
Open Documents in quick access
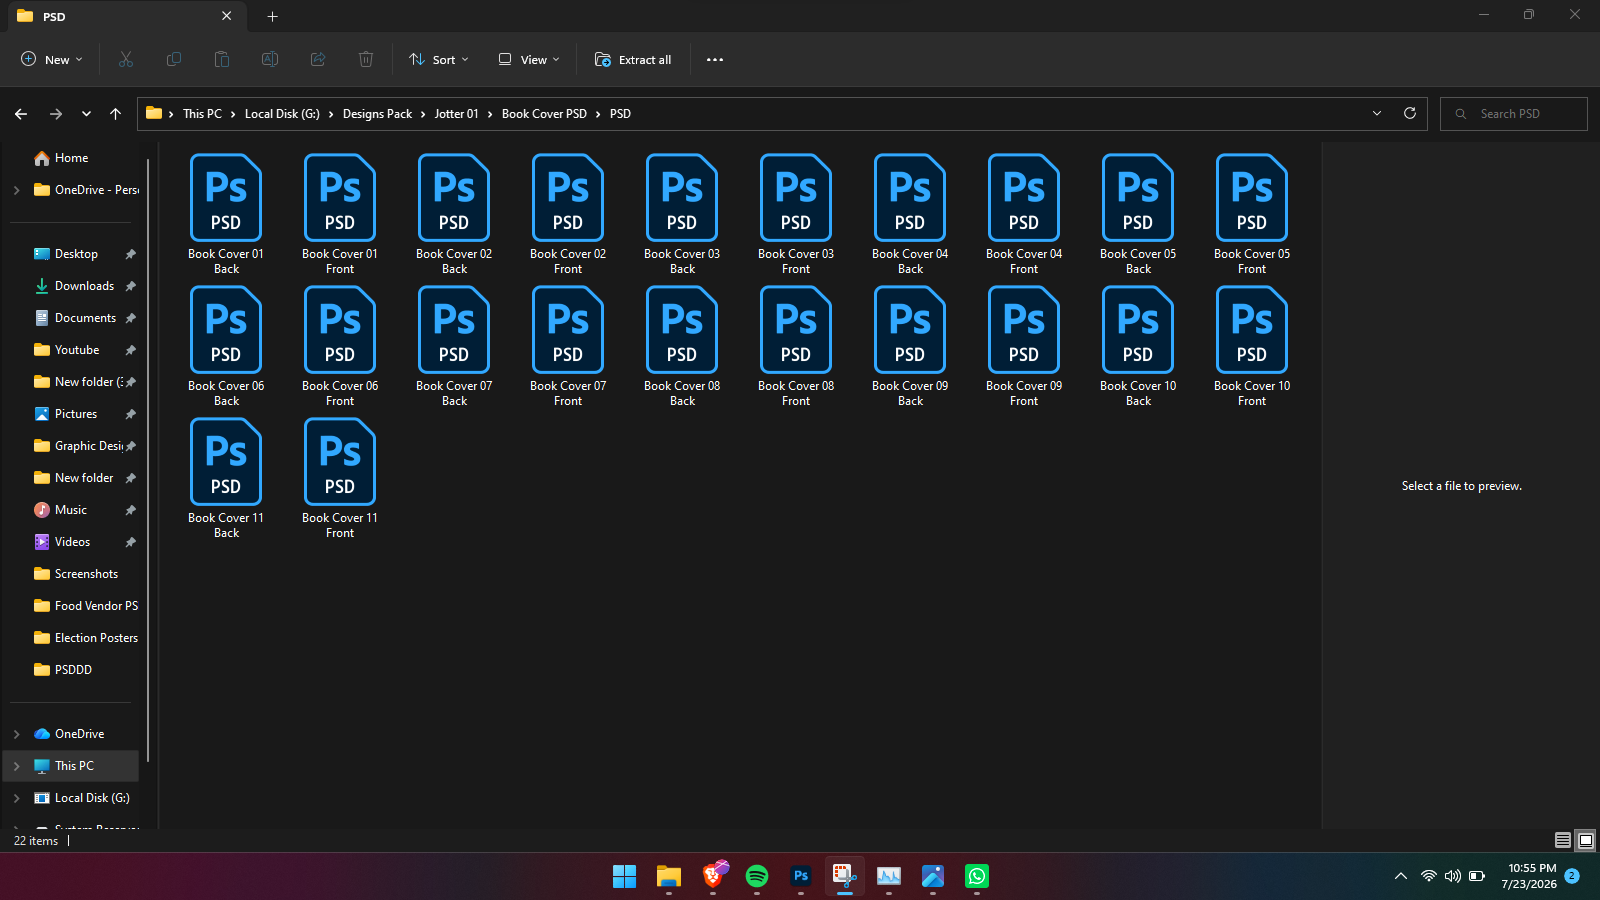coord(86,318)
